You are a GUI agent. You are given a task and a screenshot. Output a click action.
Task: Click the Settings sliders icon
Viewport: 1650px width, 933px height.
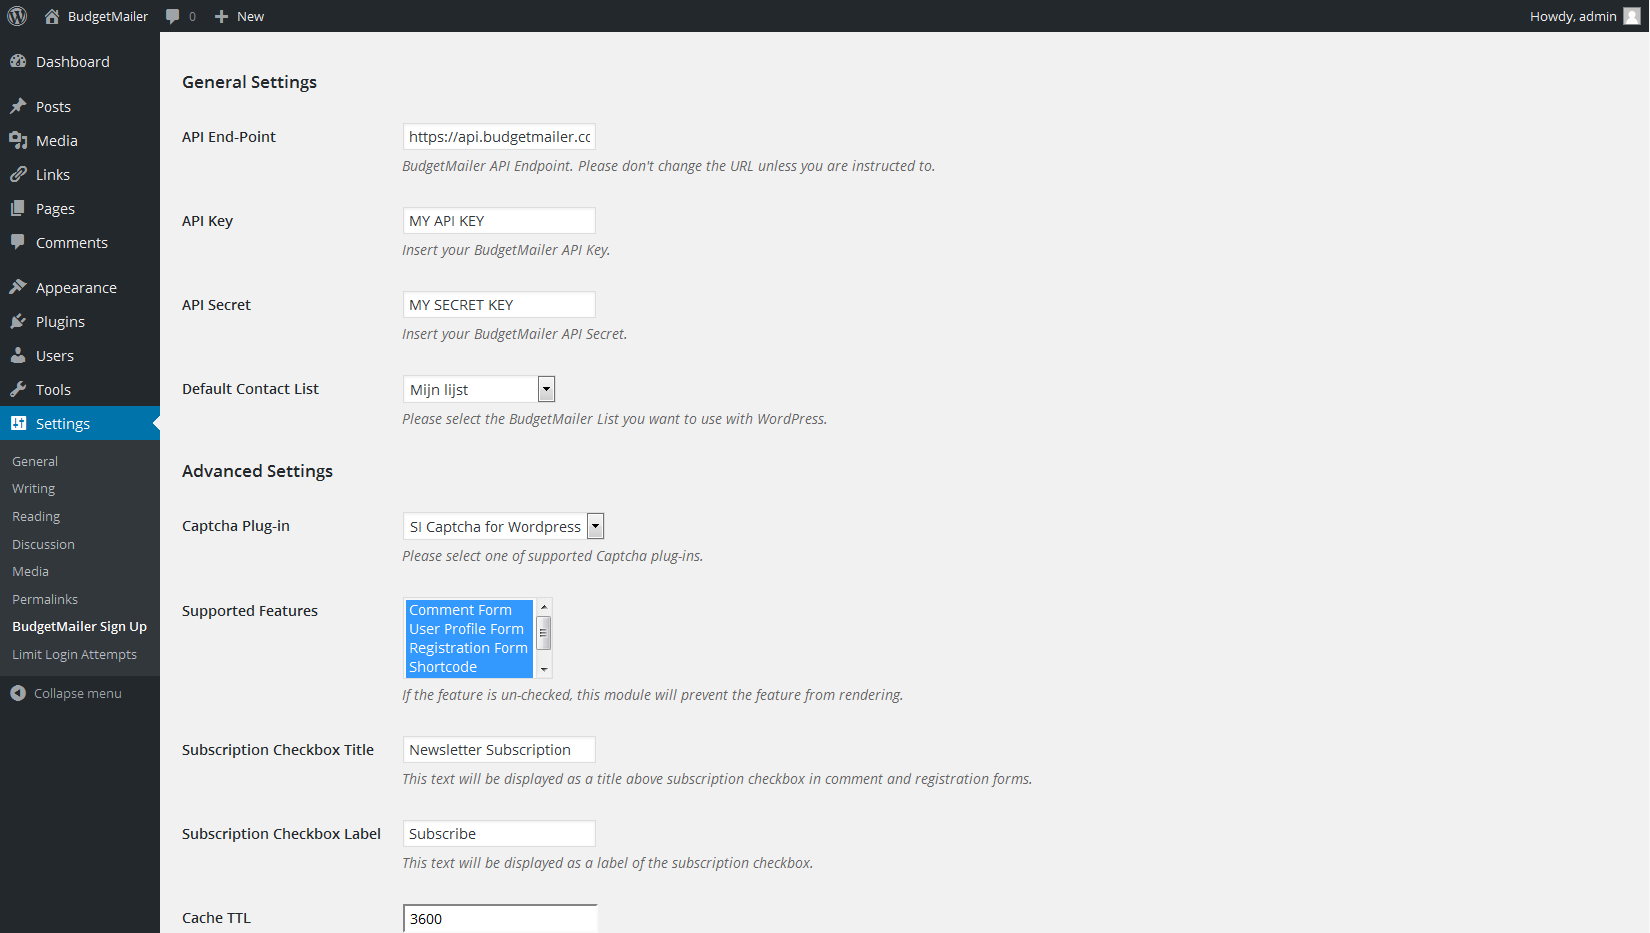[x=18, y=423]
